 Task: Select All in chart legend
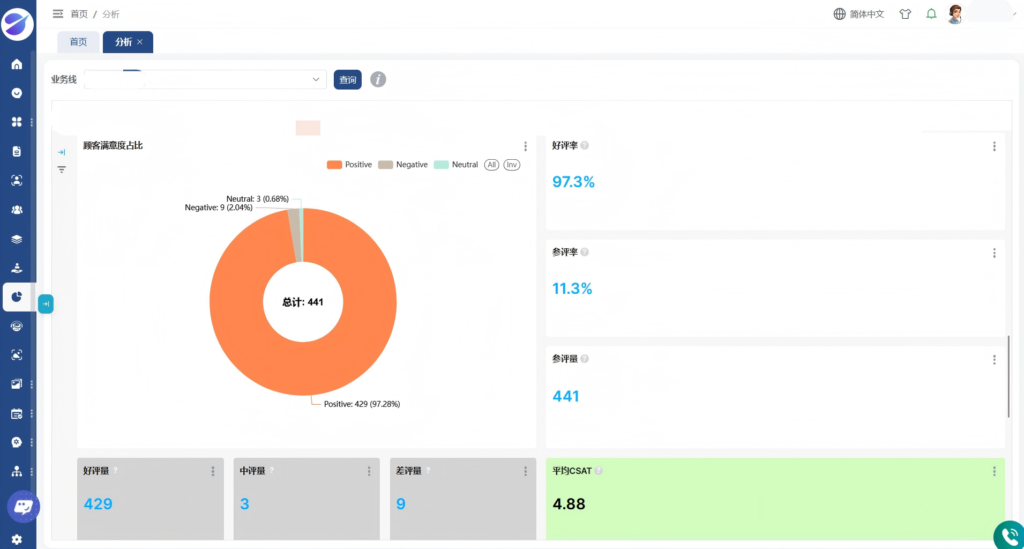click(x=492, y=165)
